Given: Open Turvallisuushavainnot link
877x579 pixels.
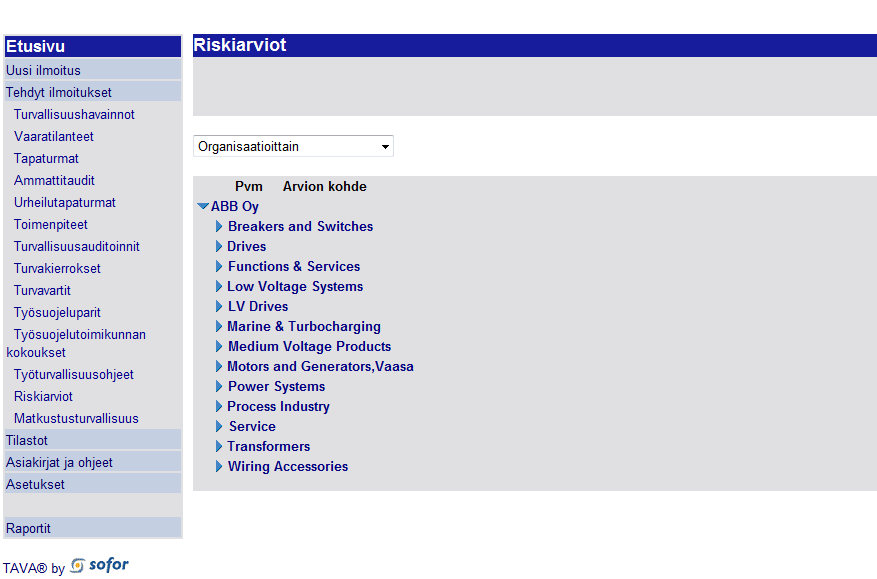Looking at the screenshot, I should click(74, 115).
